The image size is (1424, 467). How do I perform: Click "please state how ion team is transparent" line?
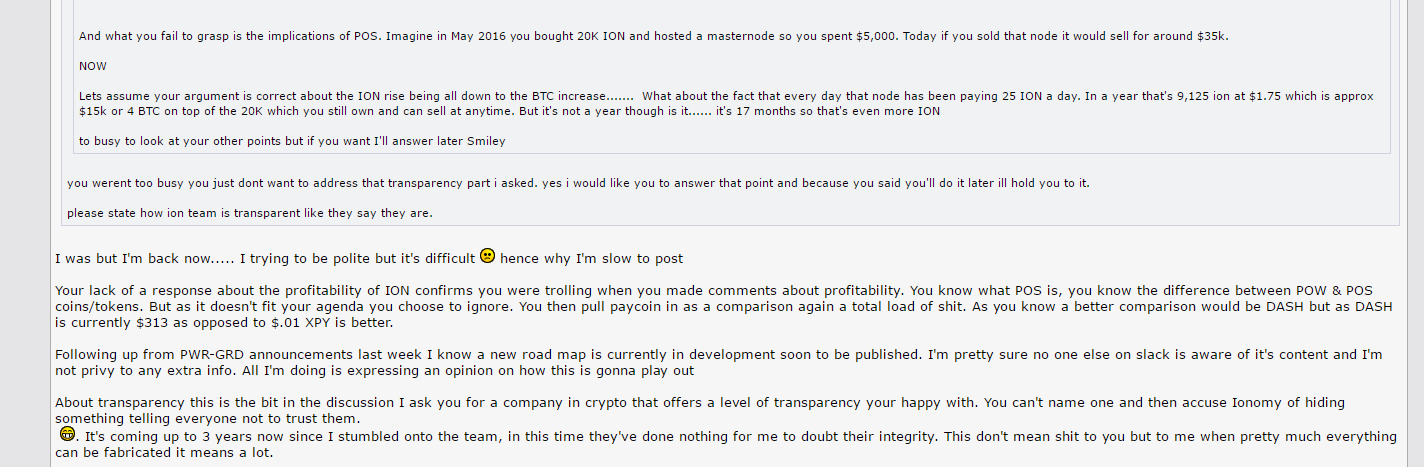click(250, 213)
